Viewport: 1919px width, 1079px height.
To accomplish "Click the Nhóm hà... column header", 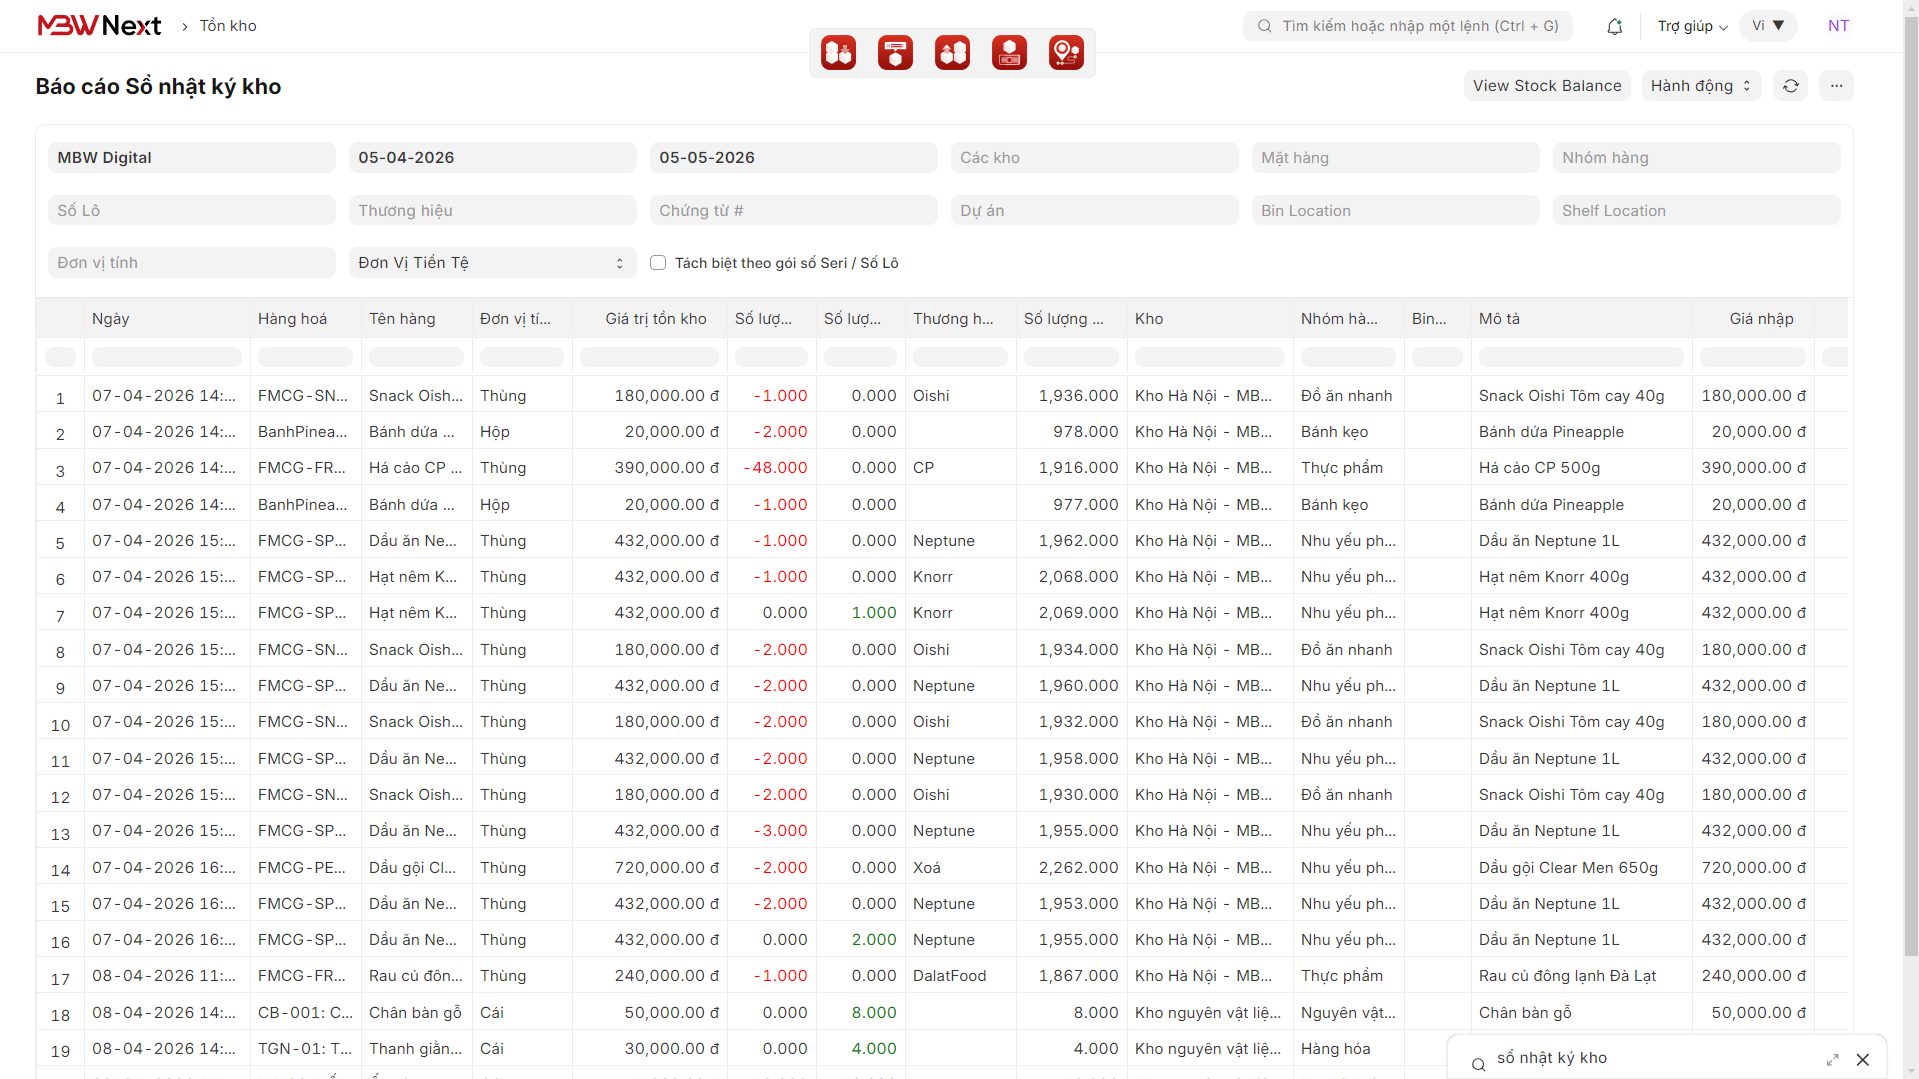I will [x=1348, y=319].
